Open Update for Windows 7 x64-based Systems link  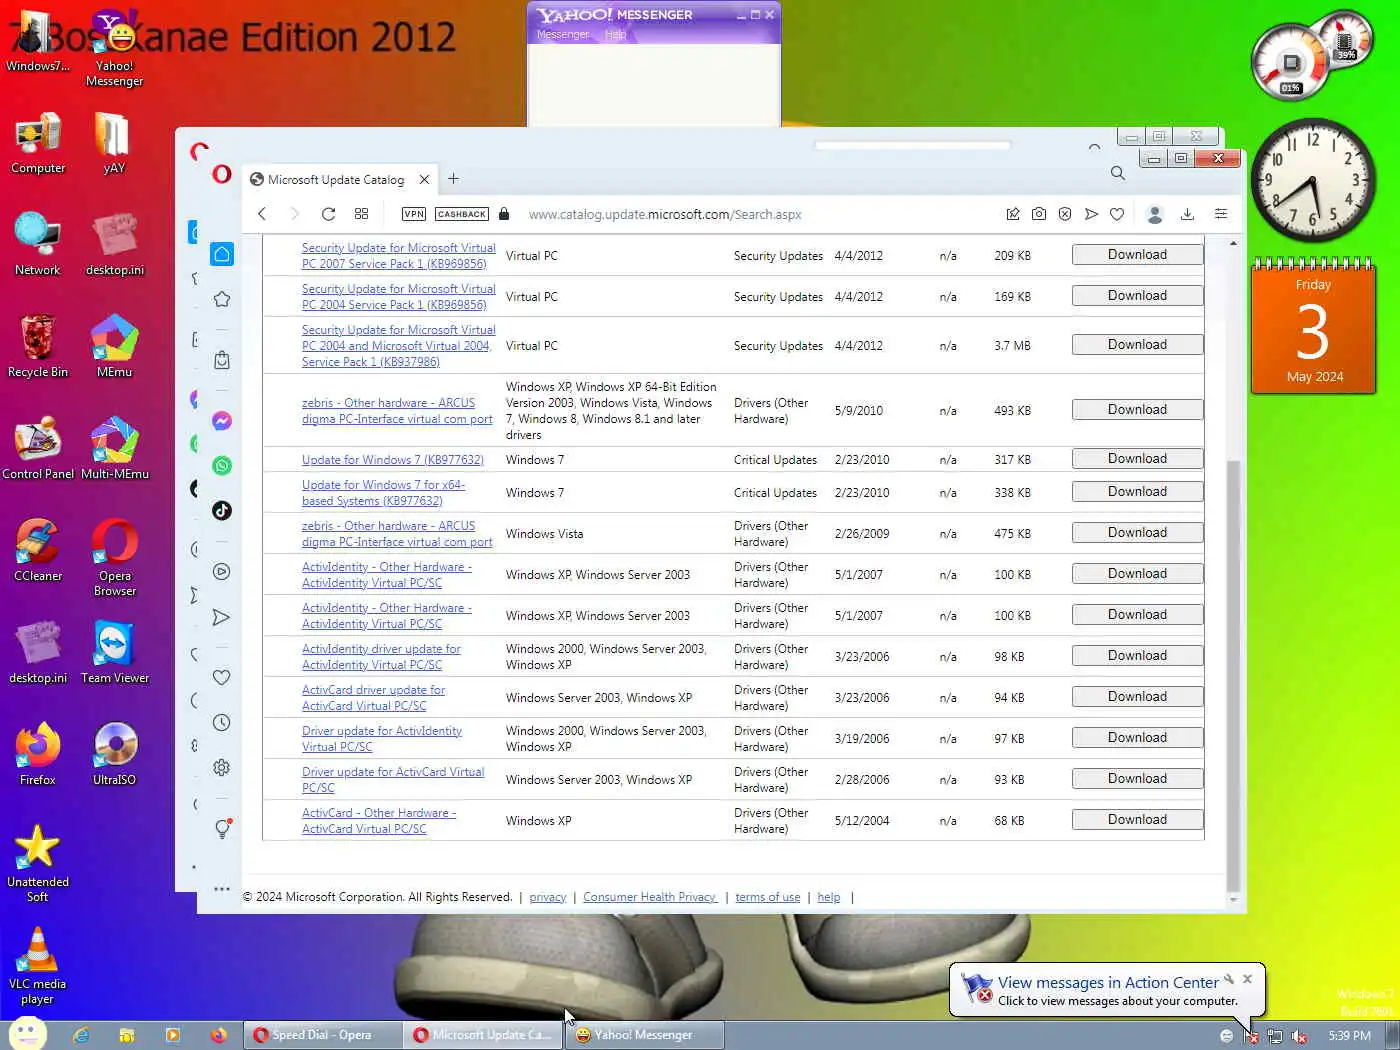384,493
